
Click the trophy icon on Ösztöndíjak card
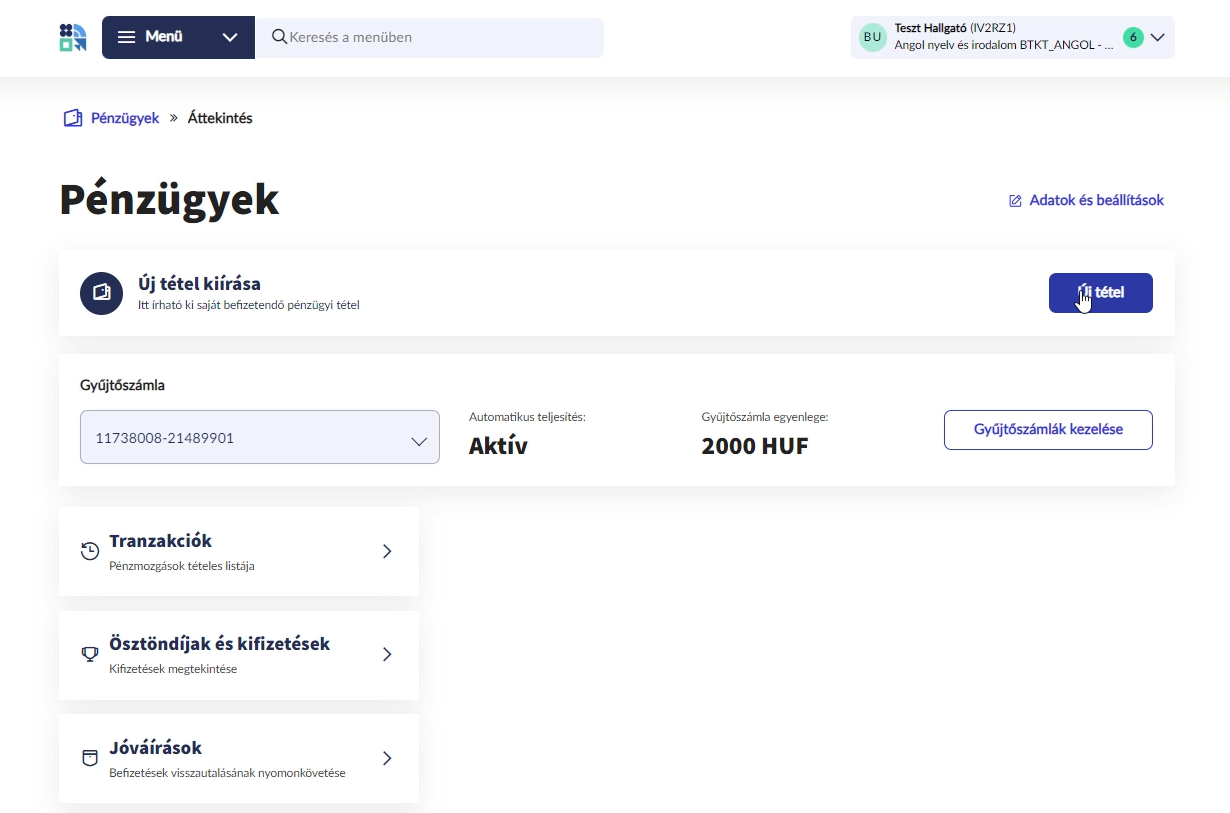89,654
